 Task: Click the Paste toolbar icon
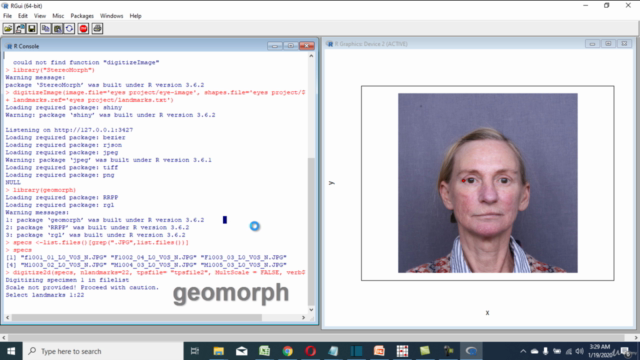click(x=58, y=29)
